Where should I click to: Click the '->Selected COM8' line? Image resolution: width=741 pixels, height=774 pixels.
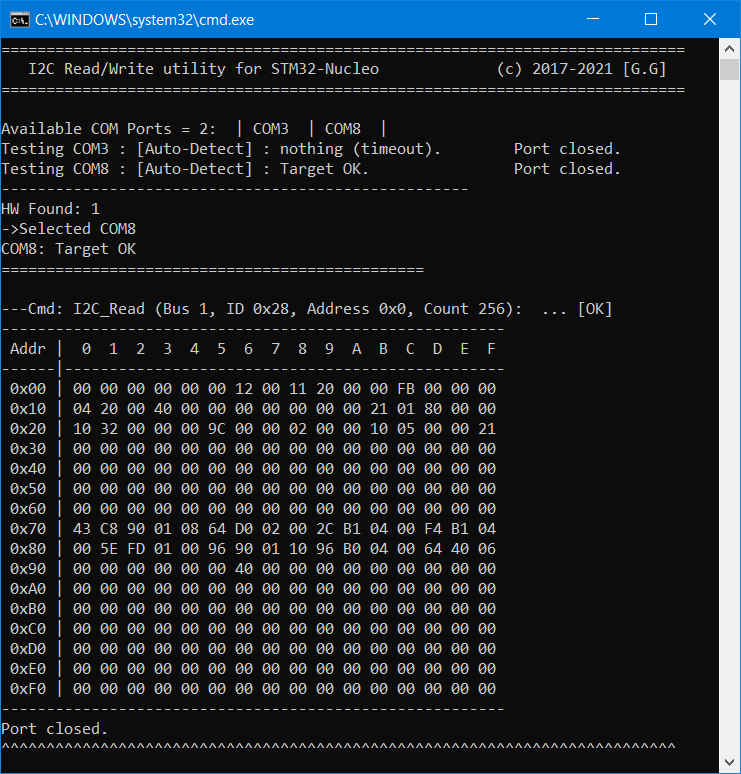69,229
